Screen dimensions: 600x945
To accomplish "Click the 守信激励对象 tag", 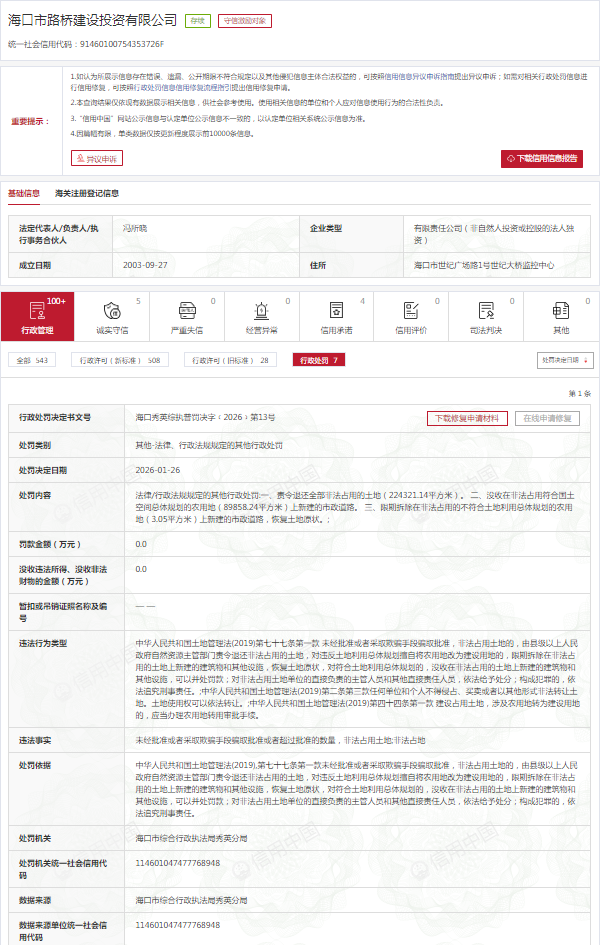I will [245, 20].
